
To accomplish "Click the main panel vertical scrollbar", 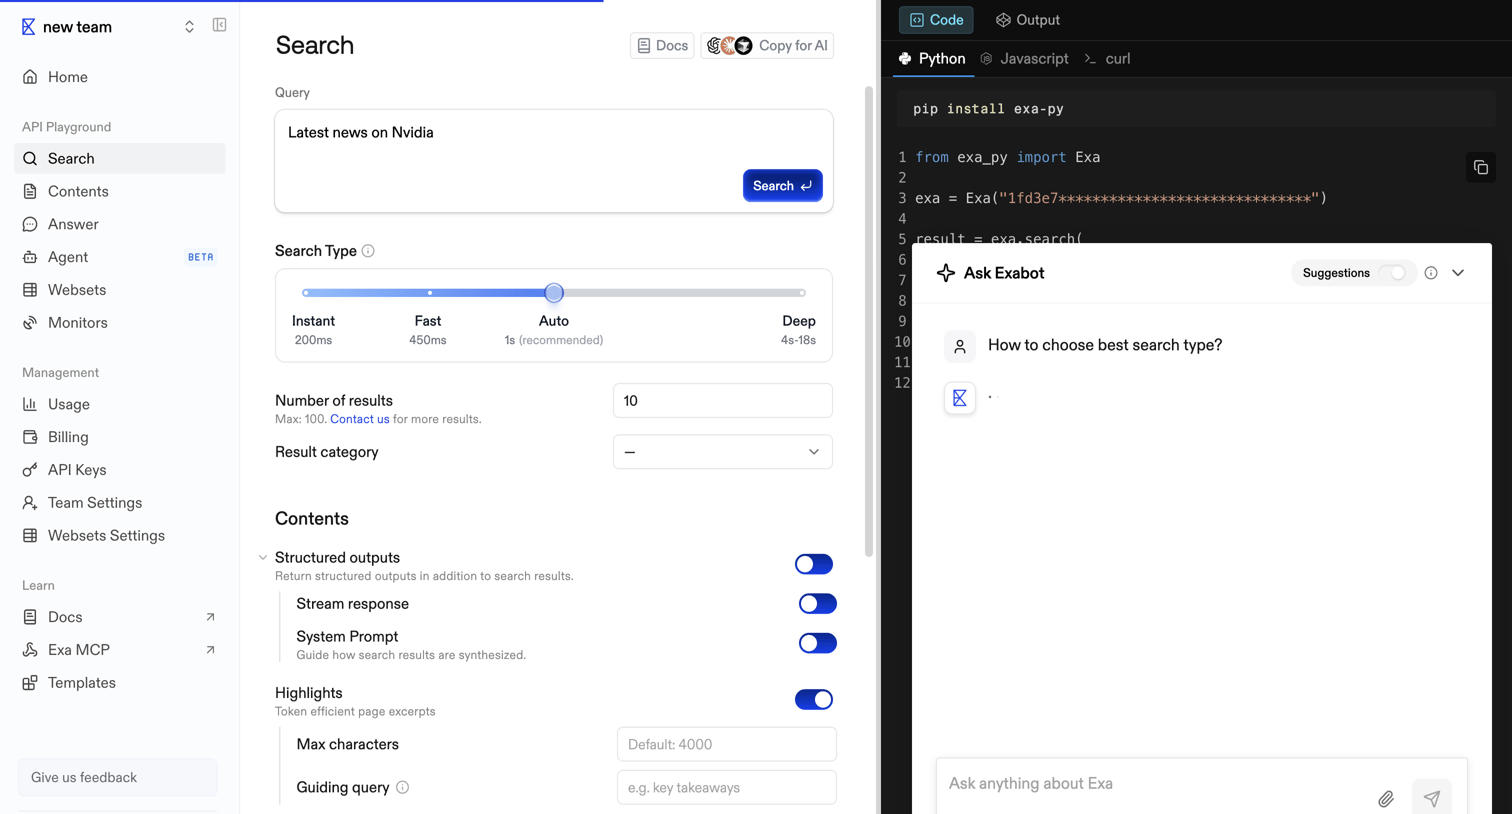I will [869, 320].
